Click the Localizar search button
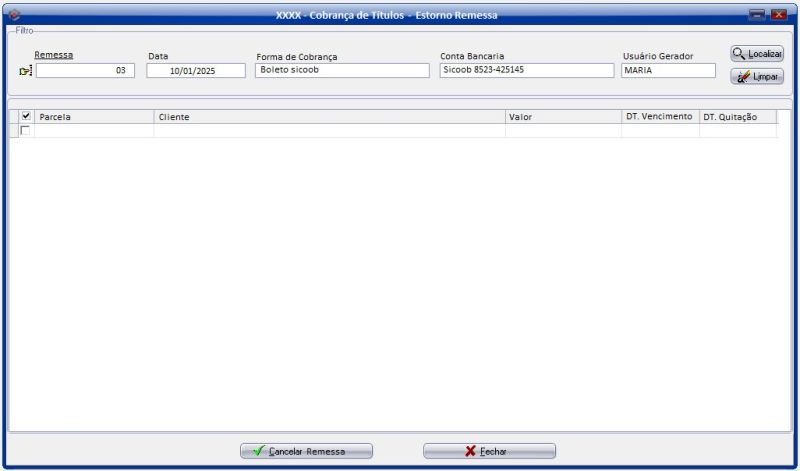The image size is (800, 471). tap(757, 54)
